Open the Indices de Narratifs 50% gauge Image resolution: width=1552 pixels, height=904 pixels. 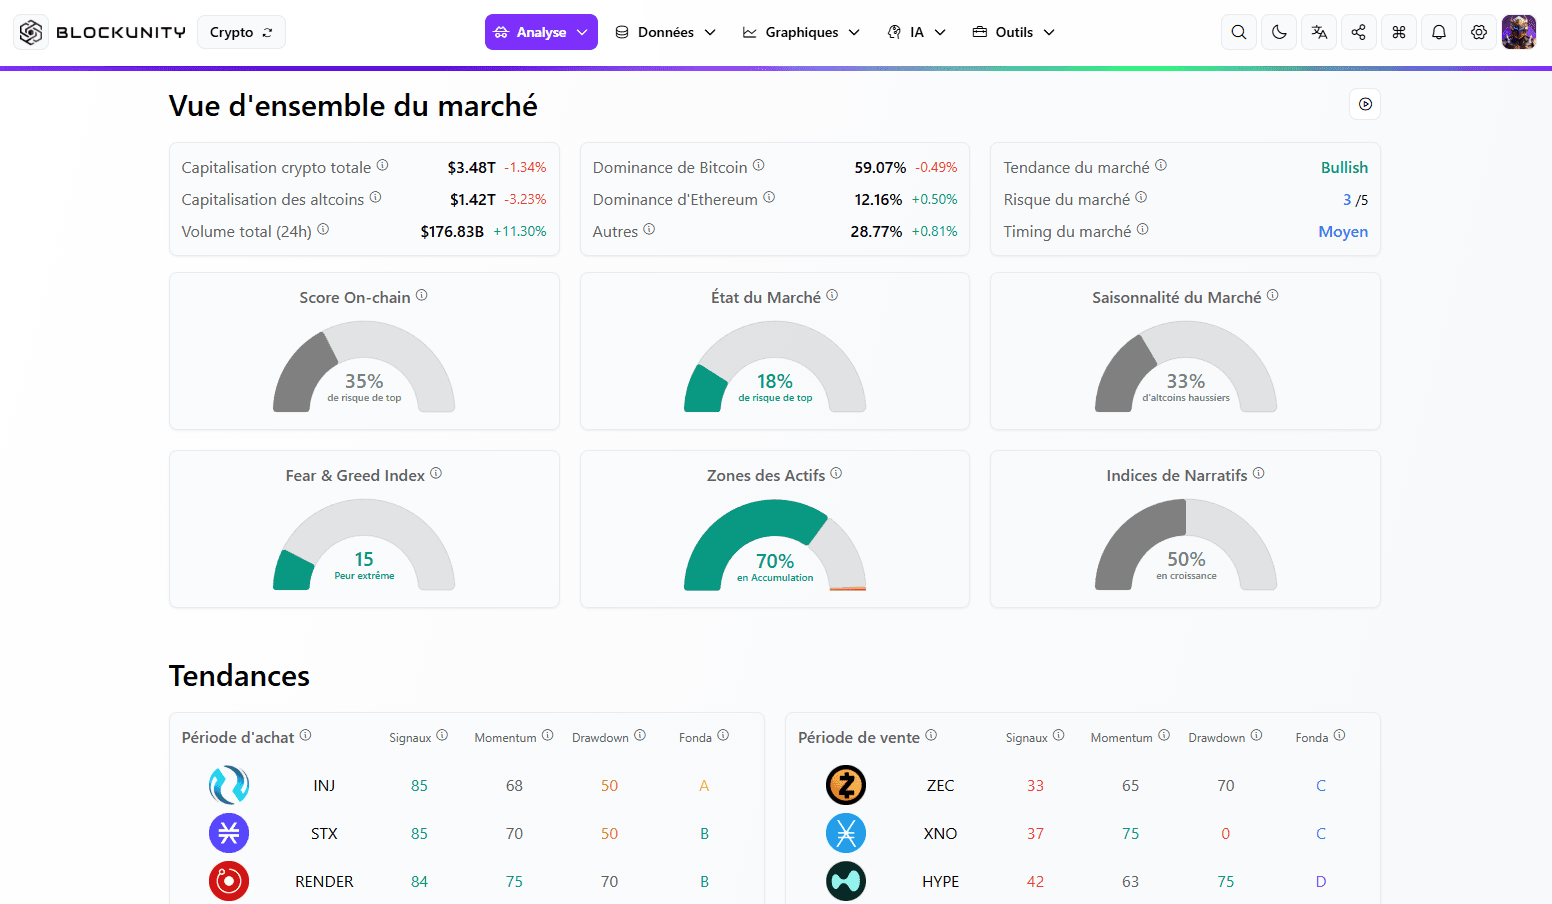tap(1186, 545)
